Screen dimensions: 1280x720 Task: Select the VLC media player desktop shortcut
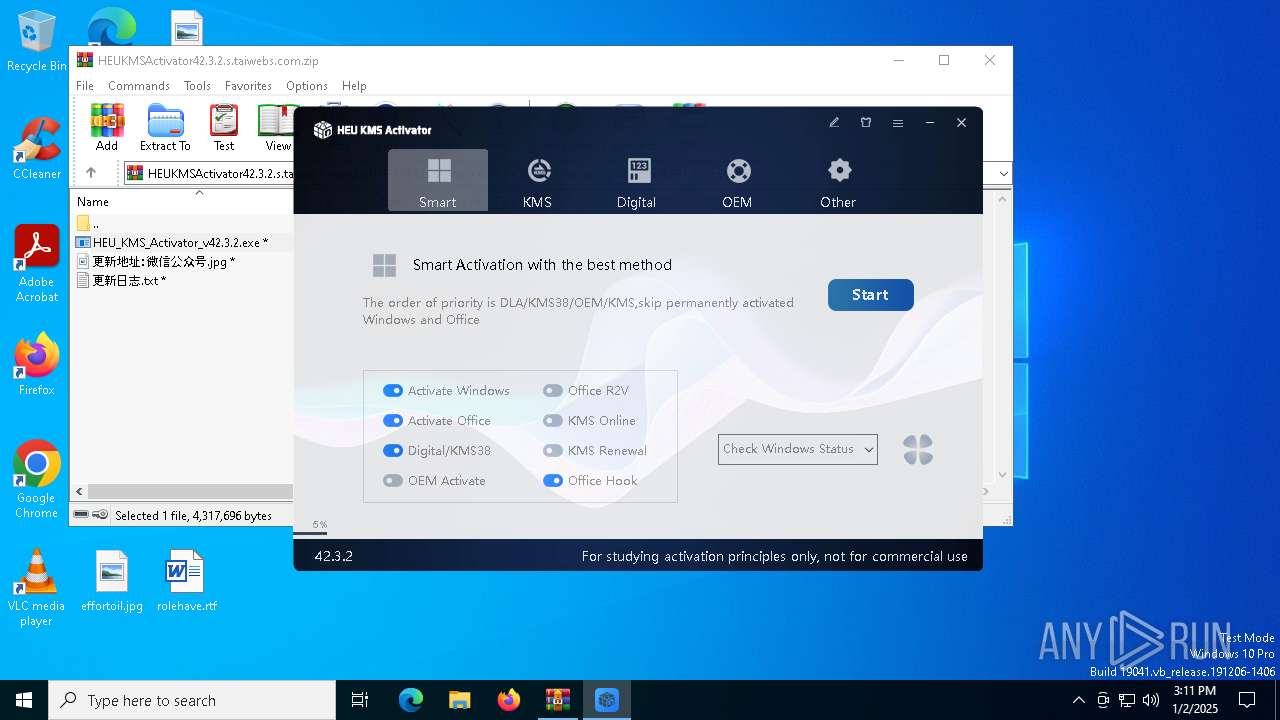pyautogui.click(x=37, y=588)
